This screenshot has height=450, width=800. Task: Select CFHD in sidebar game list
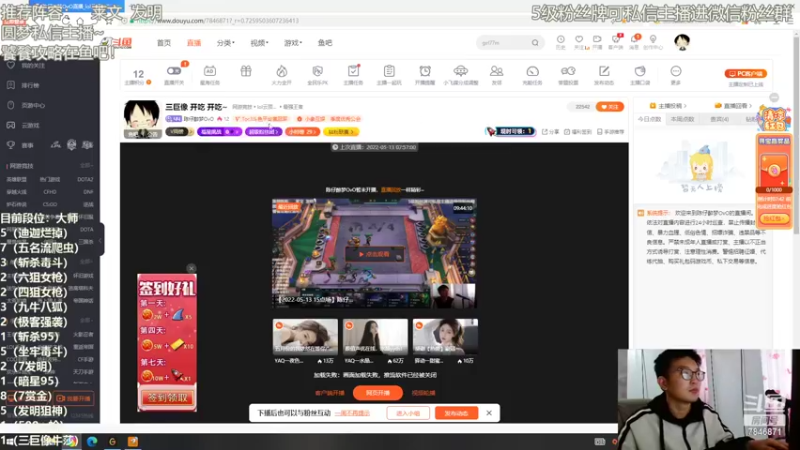coord(50,192)
